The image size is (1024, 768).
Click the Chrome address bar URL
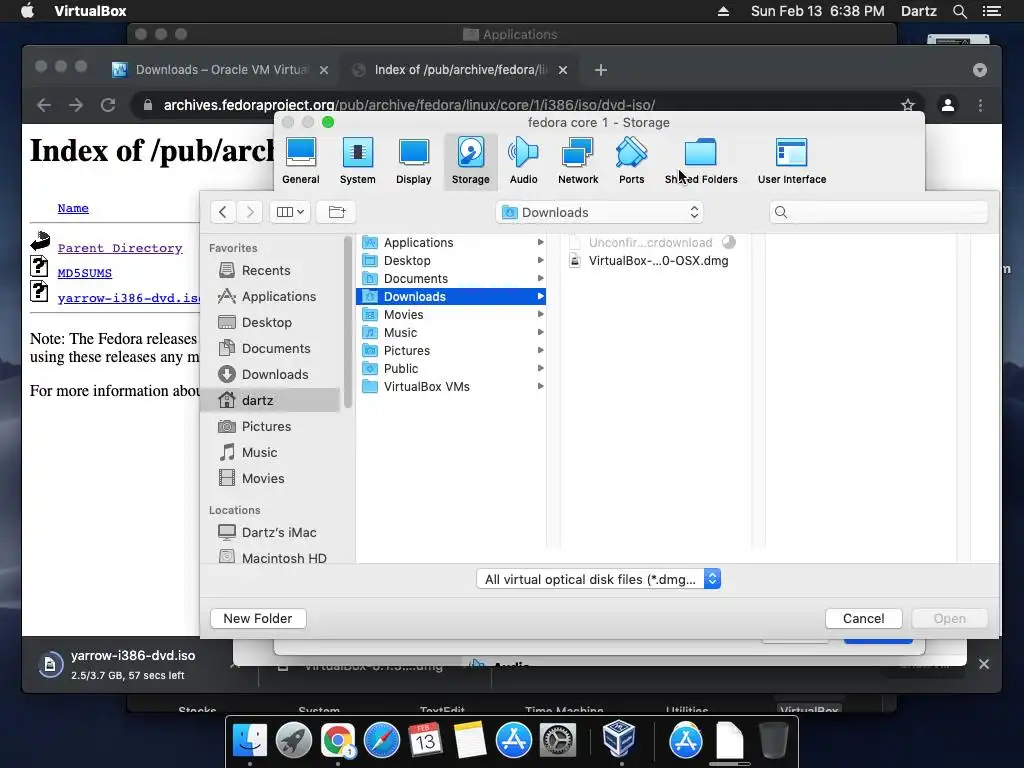[x=409, y=105]
